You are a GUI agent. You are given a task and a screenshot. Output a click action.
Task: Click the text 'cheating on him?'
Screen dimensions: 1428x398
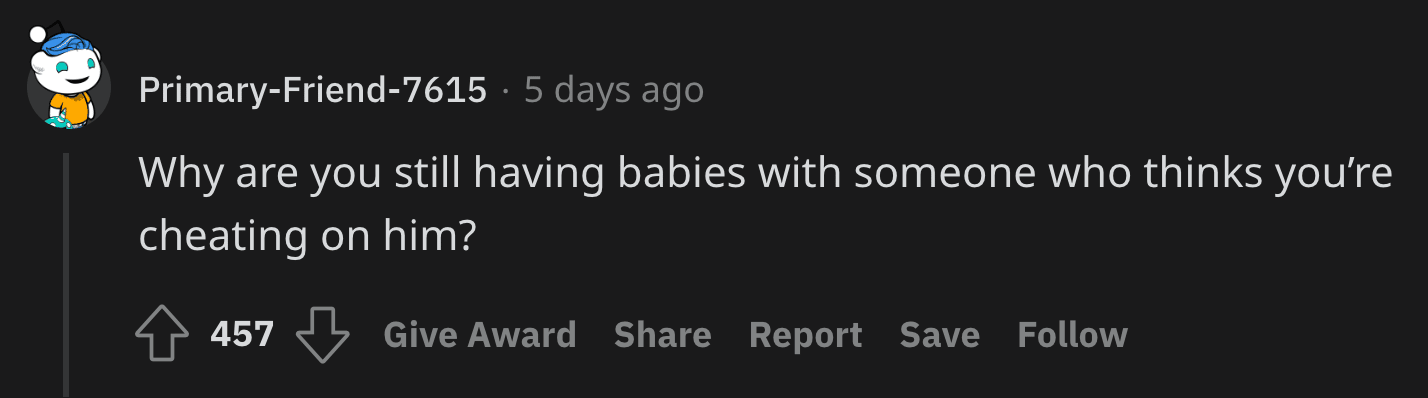pyautogui.click(x=306, y=235)
